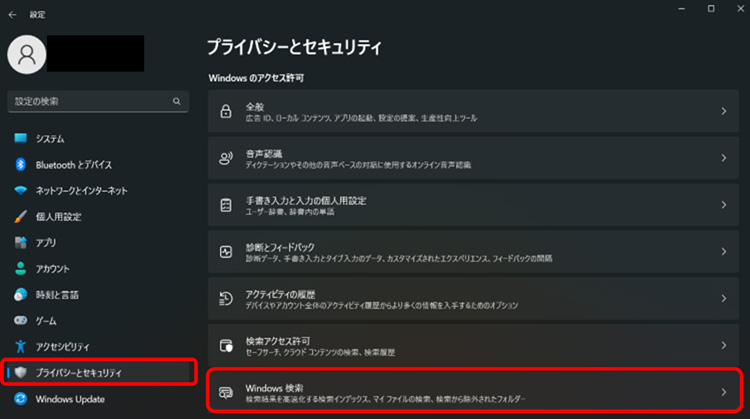Click the user profile avatar

pos(27,55)
